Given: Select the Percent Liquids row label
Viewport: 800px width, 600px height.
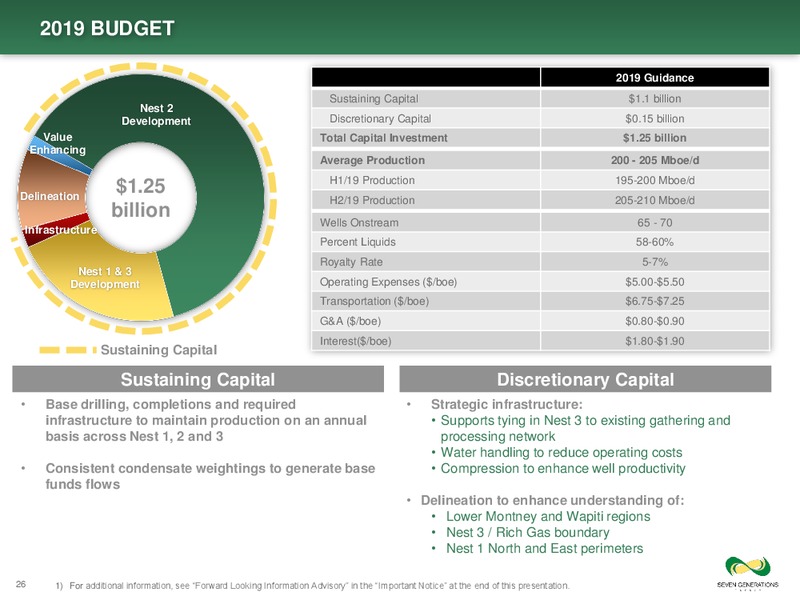Looking at the screenshot, I should pos(357,242).
